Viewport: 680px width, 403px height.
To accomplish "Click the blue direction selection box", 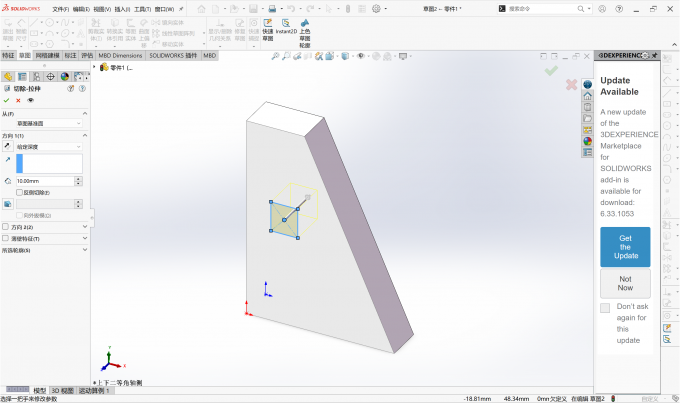I will (49, 164).
